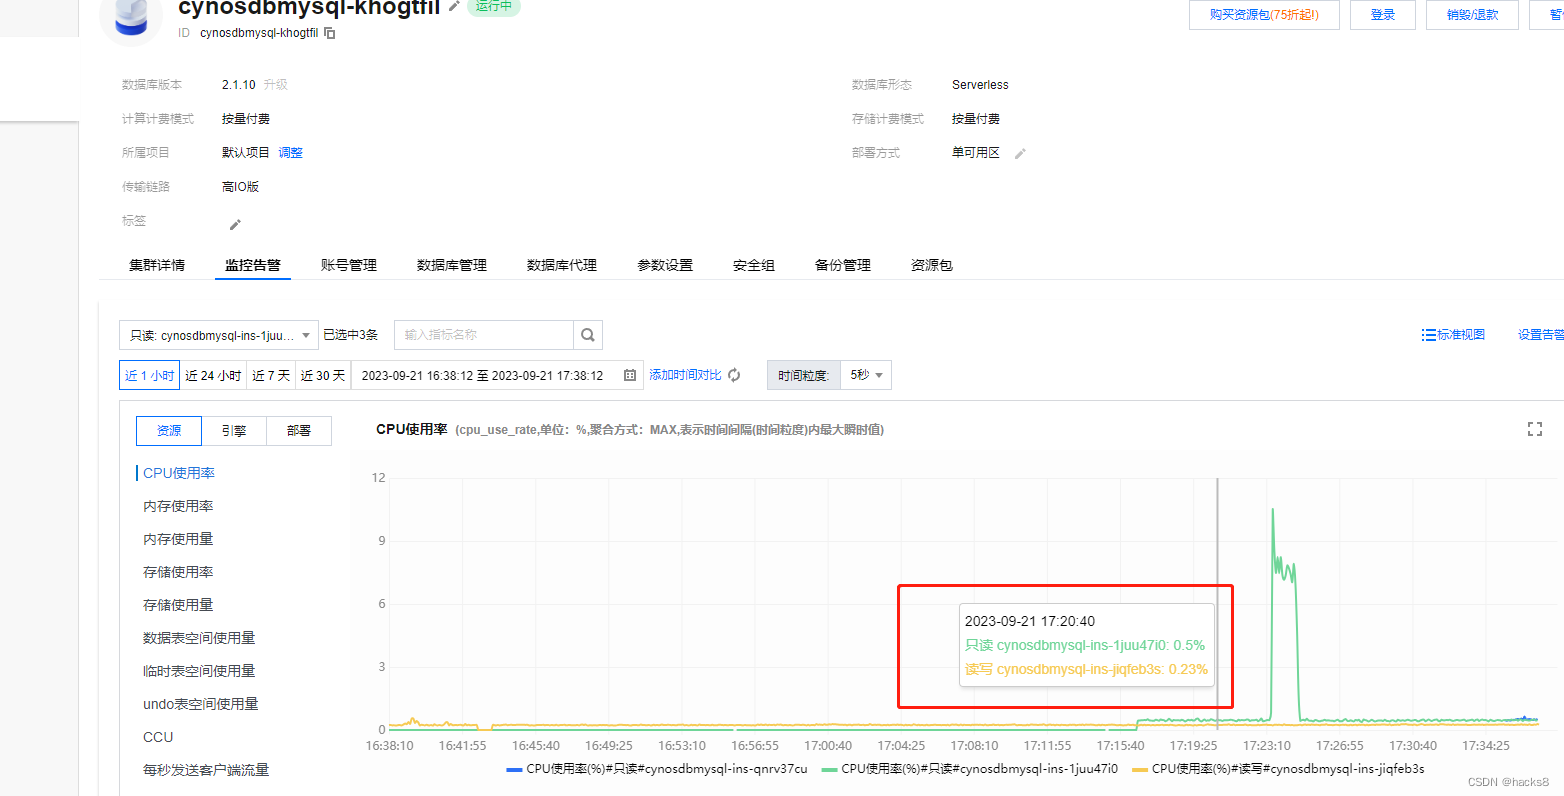This screenshot has width=1564, height=796.
Task: Click the date range field
Action: (x=497, y=375)
